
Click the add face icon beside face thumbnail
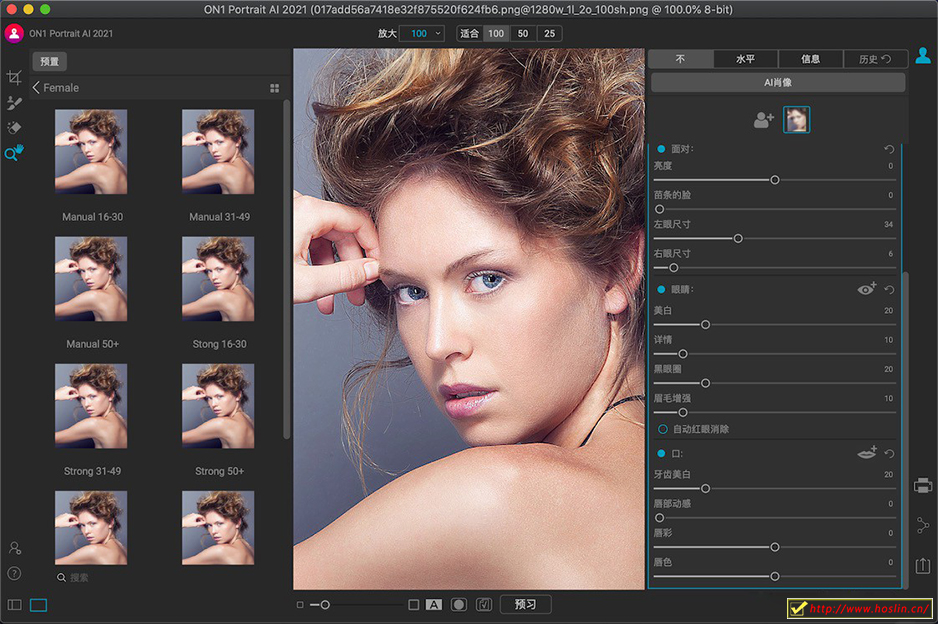pyautogui.click(x=764, y=120)
